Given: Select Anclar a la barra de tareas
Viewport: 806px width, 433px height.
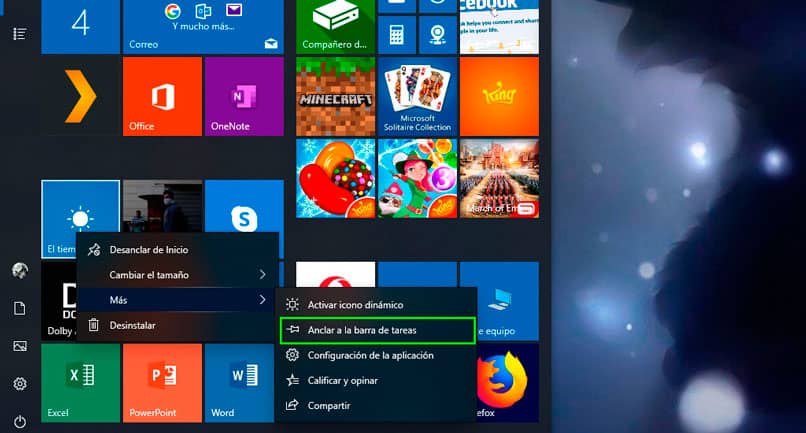Looking at the screenshot, I should [x=377, y=330].
